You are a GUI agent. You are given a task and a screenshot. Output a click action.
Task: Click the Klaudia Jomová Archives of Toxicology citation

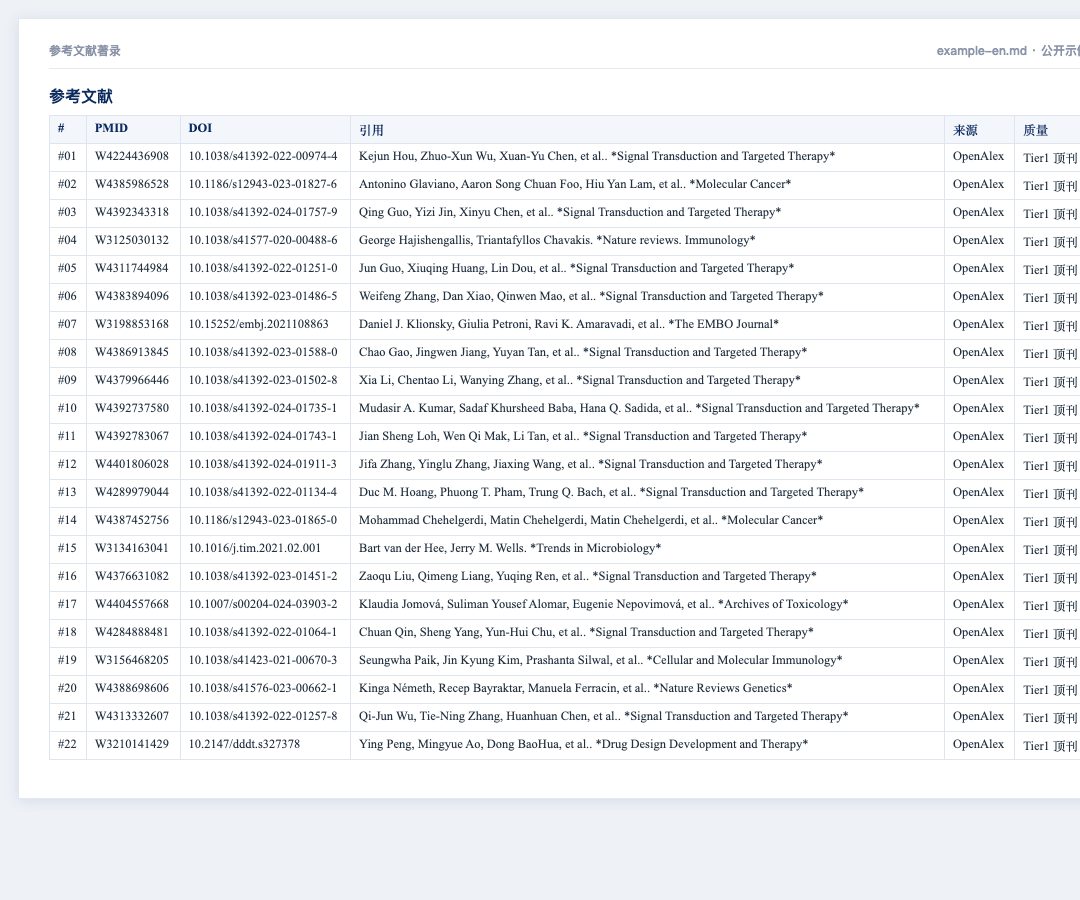point(603,604)
